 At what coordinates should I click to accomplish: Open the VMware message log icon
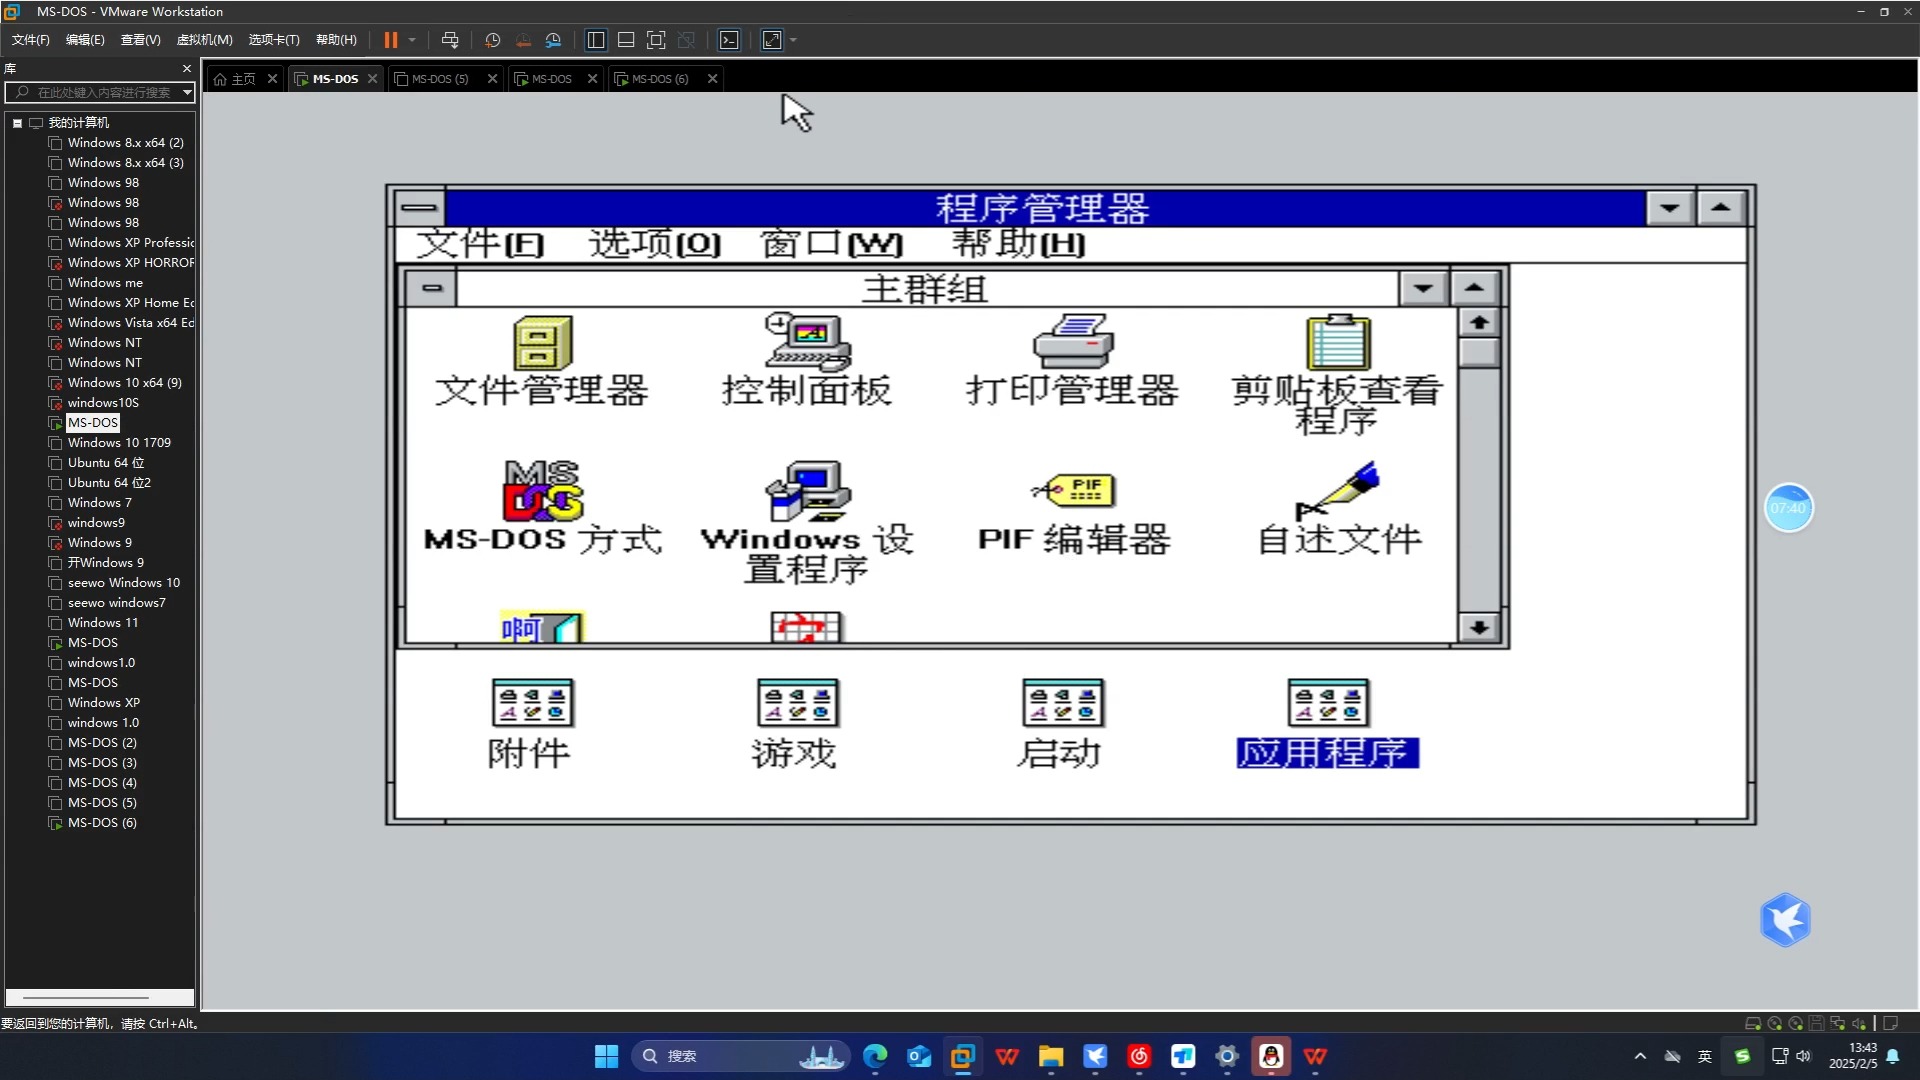point(1891,1023)
